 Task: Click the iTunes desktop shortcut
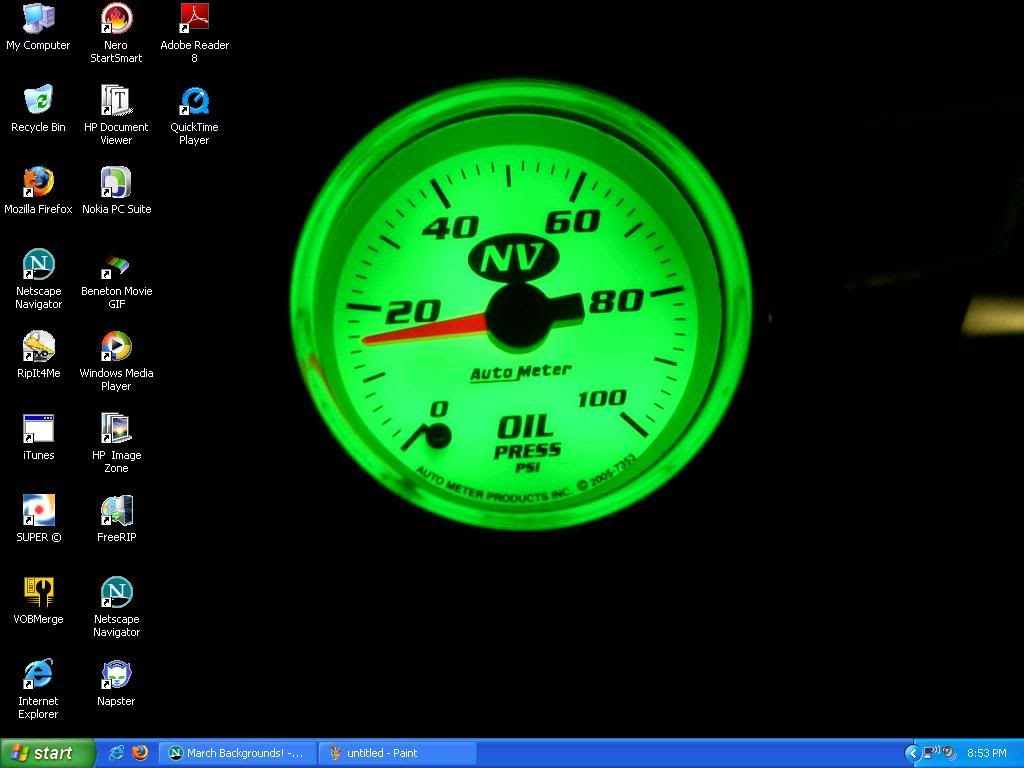[x=39, y=438]
